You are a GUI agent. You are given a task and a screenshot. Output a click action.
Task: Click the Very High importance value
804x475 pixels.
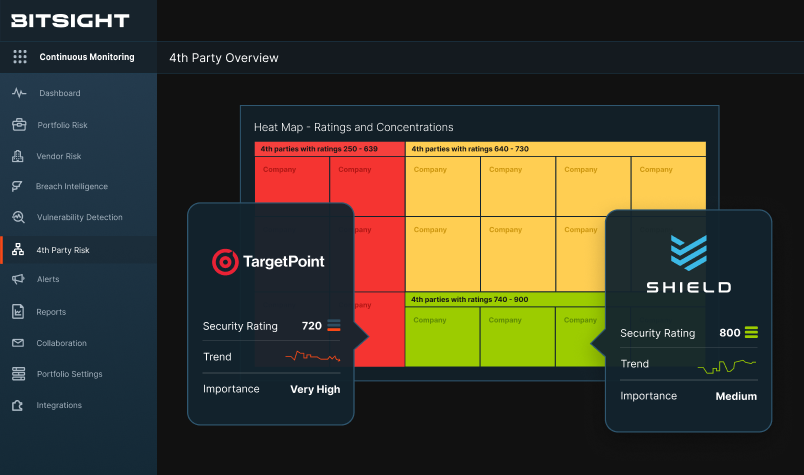(x=315, y=389)
